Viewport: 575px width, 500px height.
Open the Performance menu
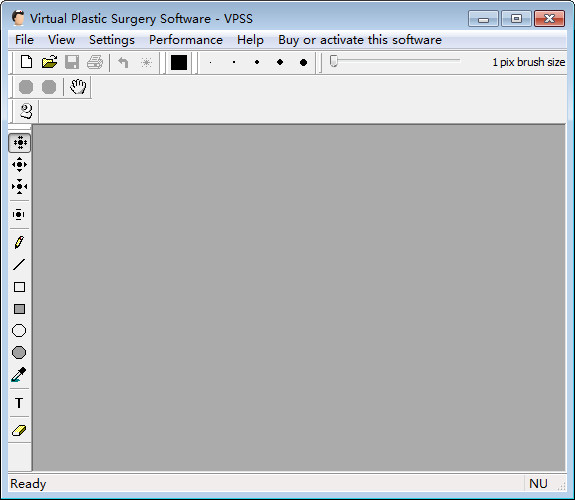[186, 40]
